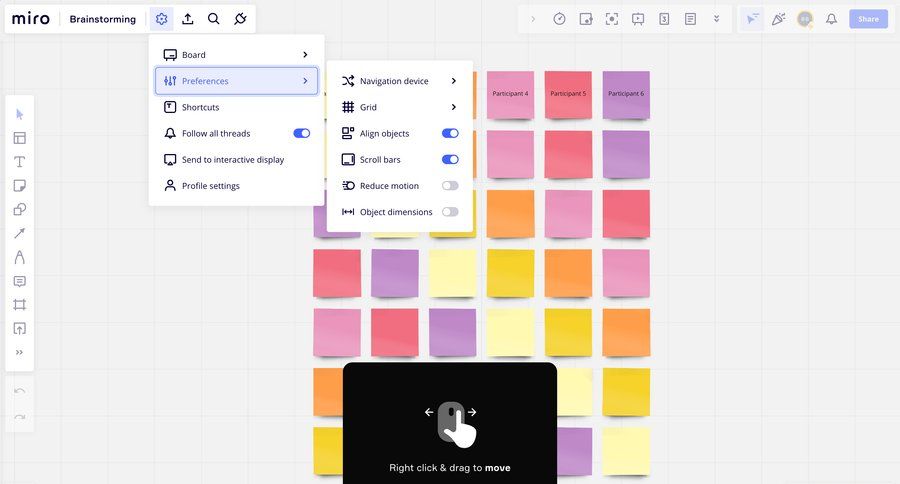Select the Sticky note tool
This screenshot has height=484, width=900.
19,186
